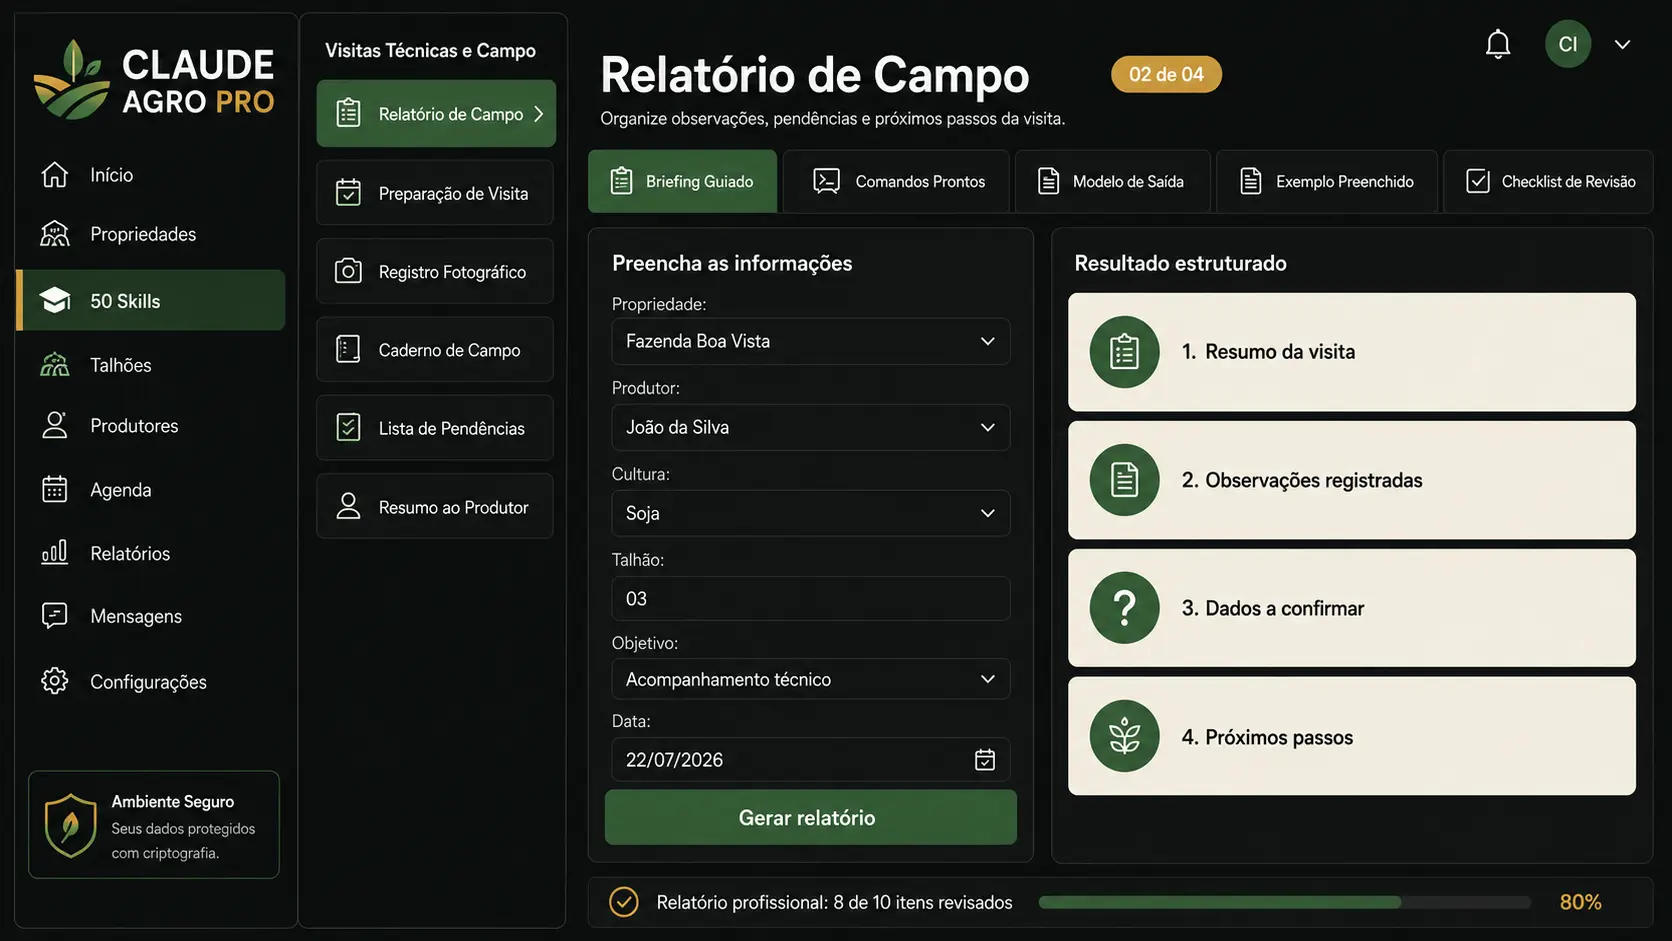Screen dimensions: 1672x941
Task: Open the Cultura dropdown showing Soja
Action: pyautogui.click(x=811, y=513)
